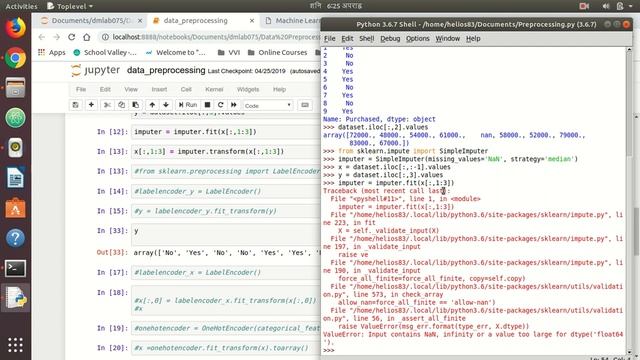640x360 pixels.
Task: Open Jupyter Cell menu
Action: 186,89
